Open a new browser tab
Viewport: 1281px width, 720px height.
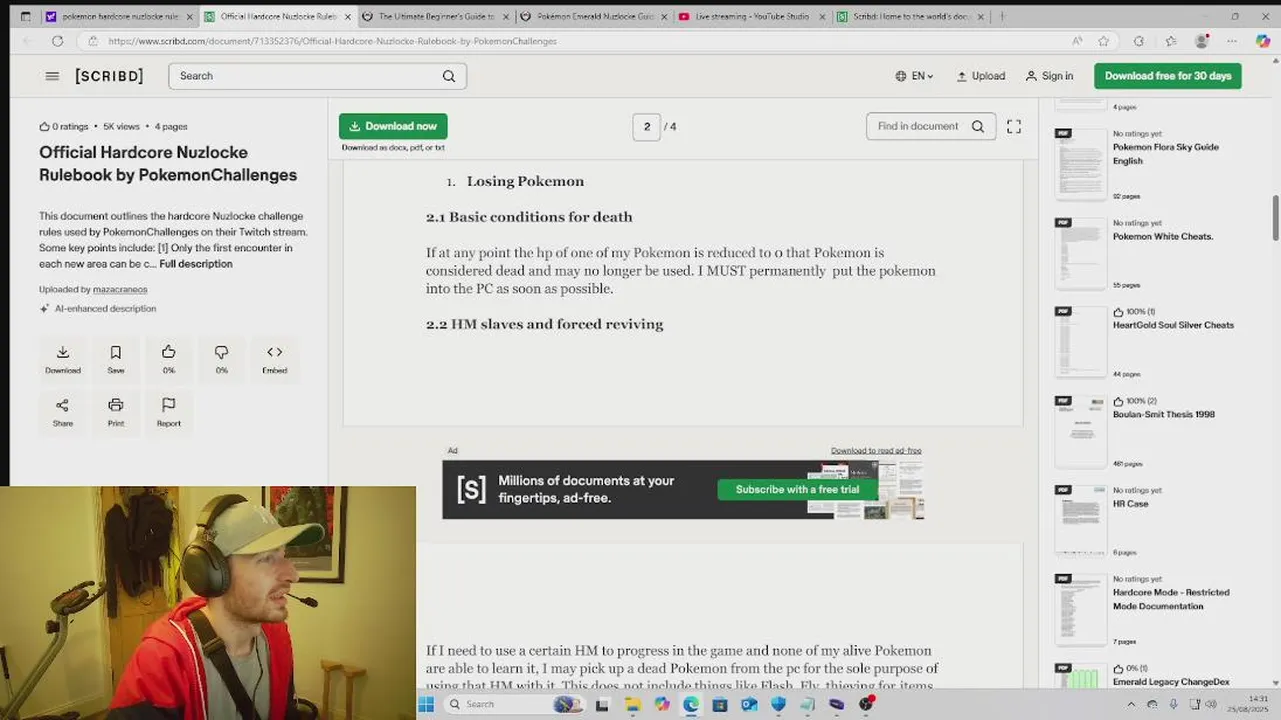[x=1002, y=17]
